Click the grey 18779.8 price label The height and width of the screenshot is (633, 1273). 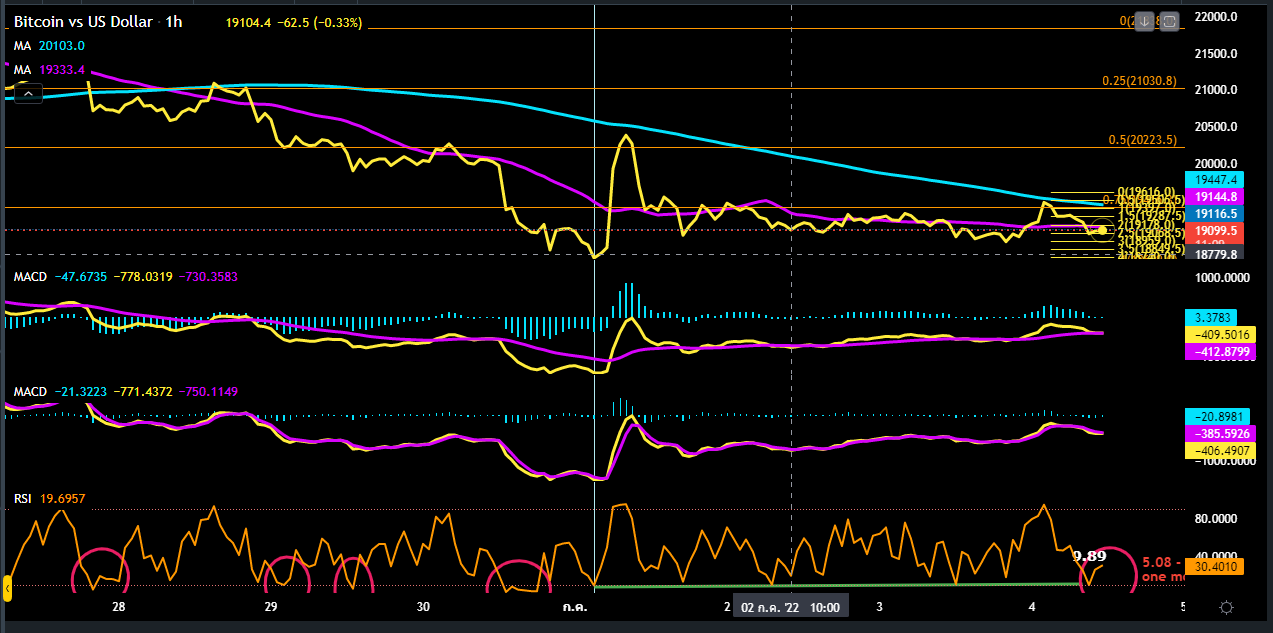1214,255
